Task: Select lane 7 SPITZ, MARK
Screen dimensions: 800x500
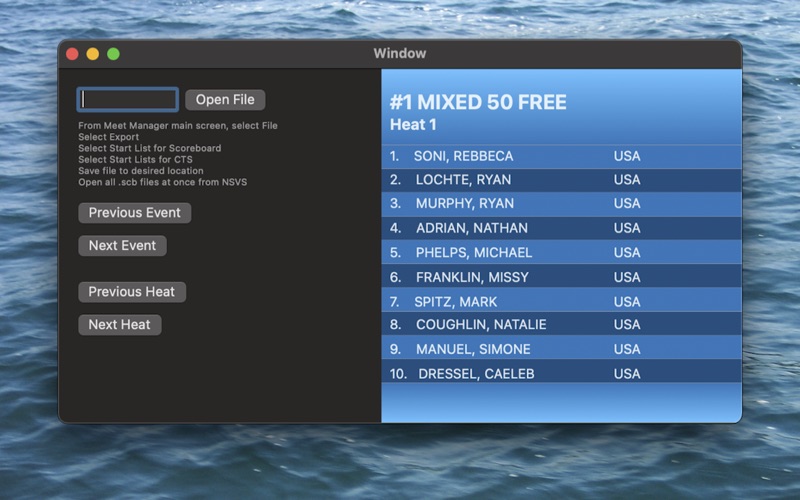Action: pos(561,300)
